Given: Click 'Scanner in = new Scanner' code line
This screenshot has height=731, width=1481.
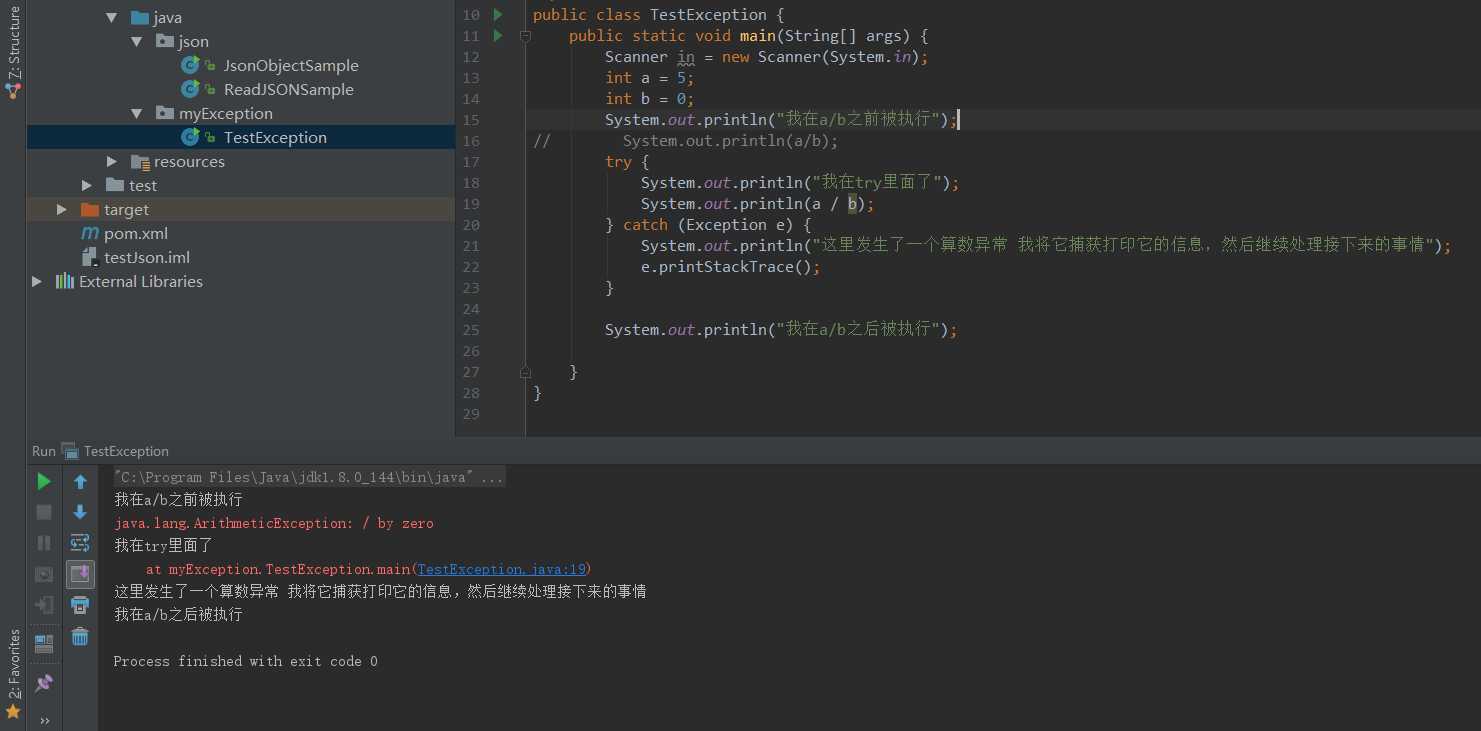Looking at the screenshot, I should pos(766,57).
